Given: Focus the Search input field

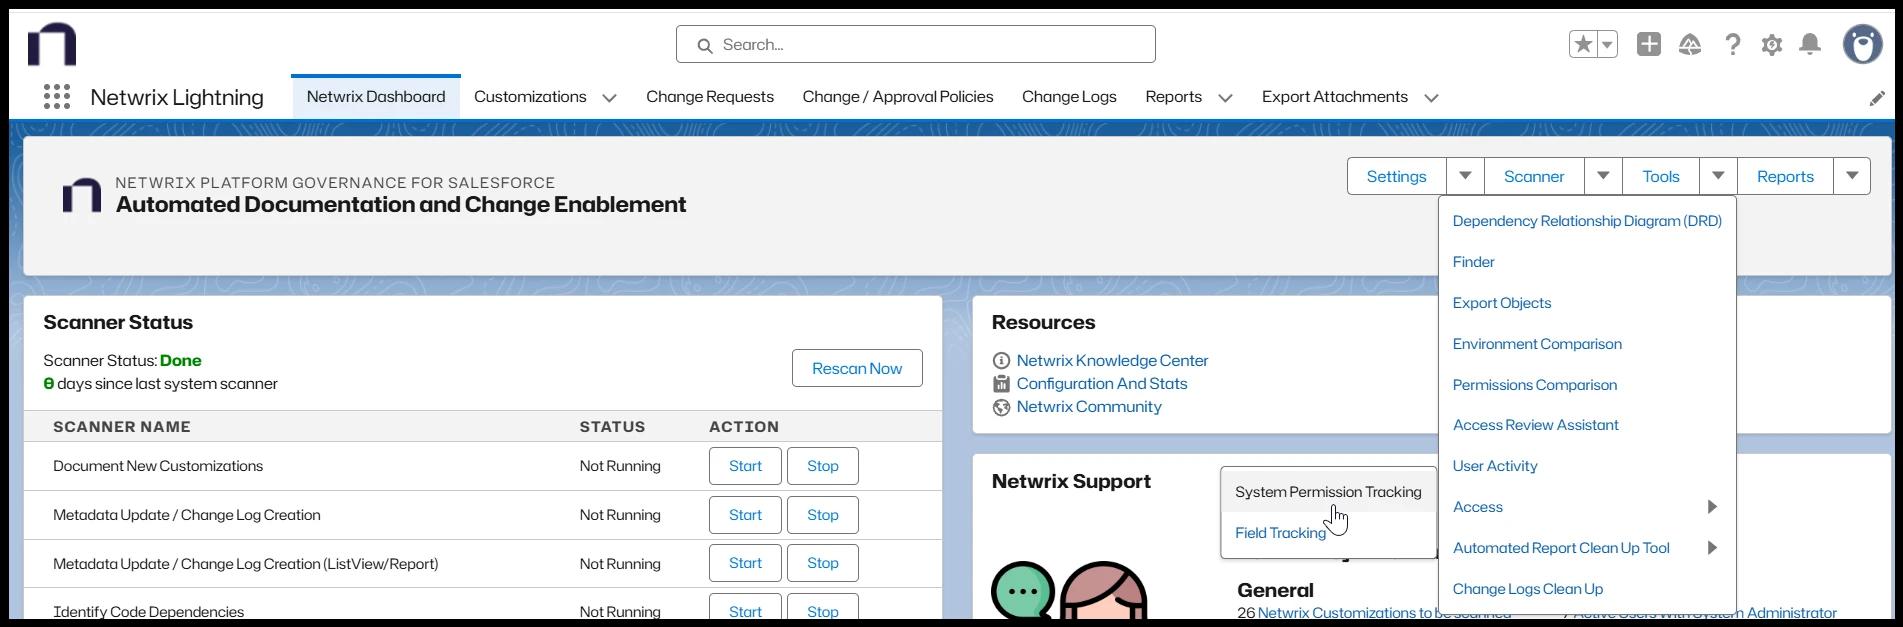Looking at the screenshot, I should click(x=916, y=44).
